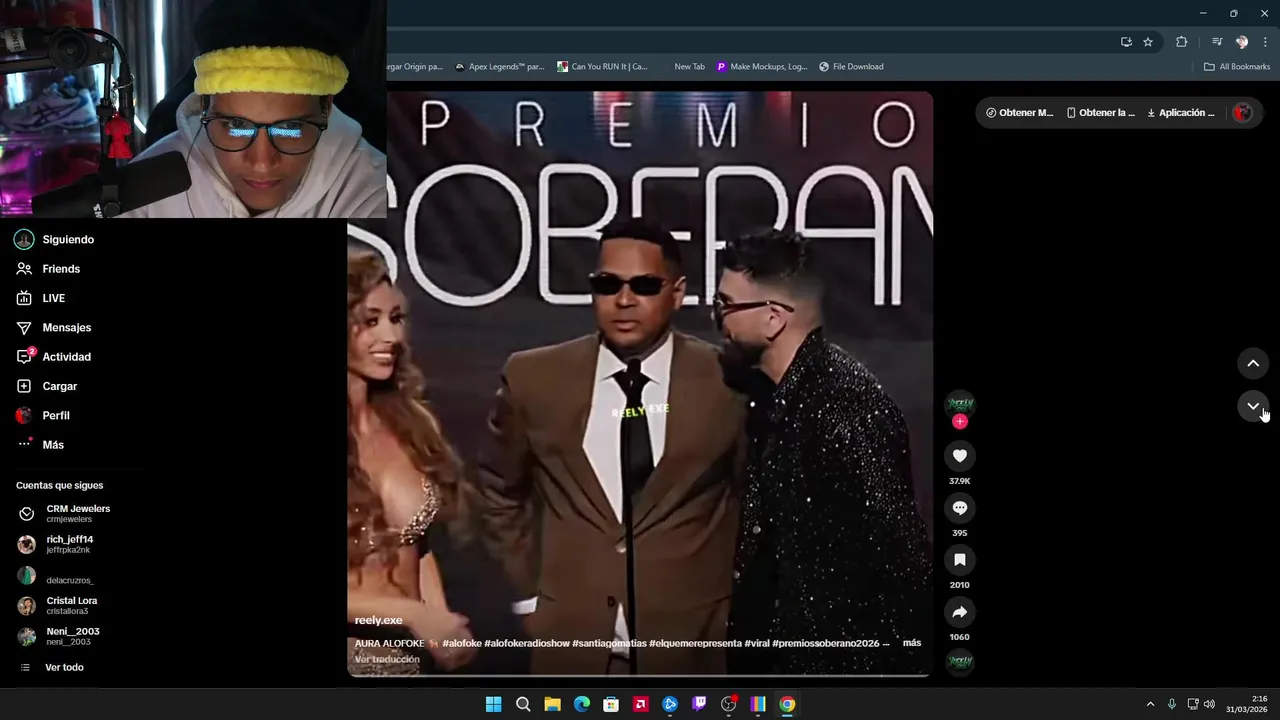Open the Make Mockups bookmark

[762, 67]
